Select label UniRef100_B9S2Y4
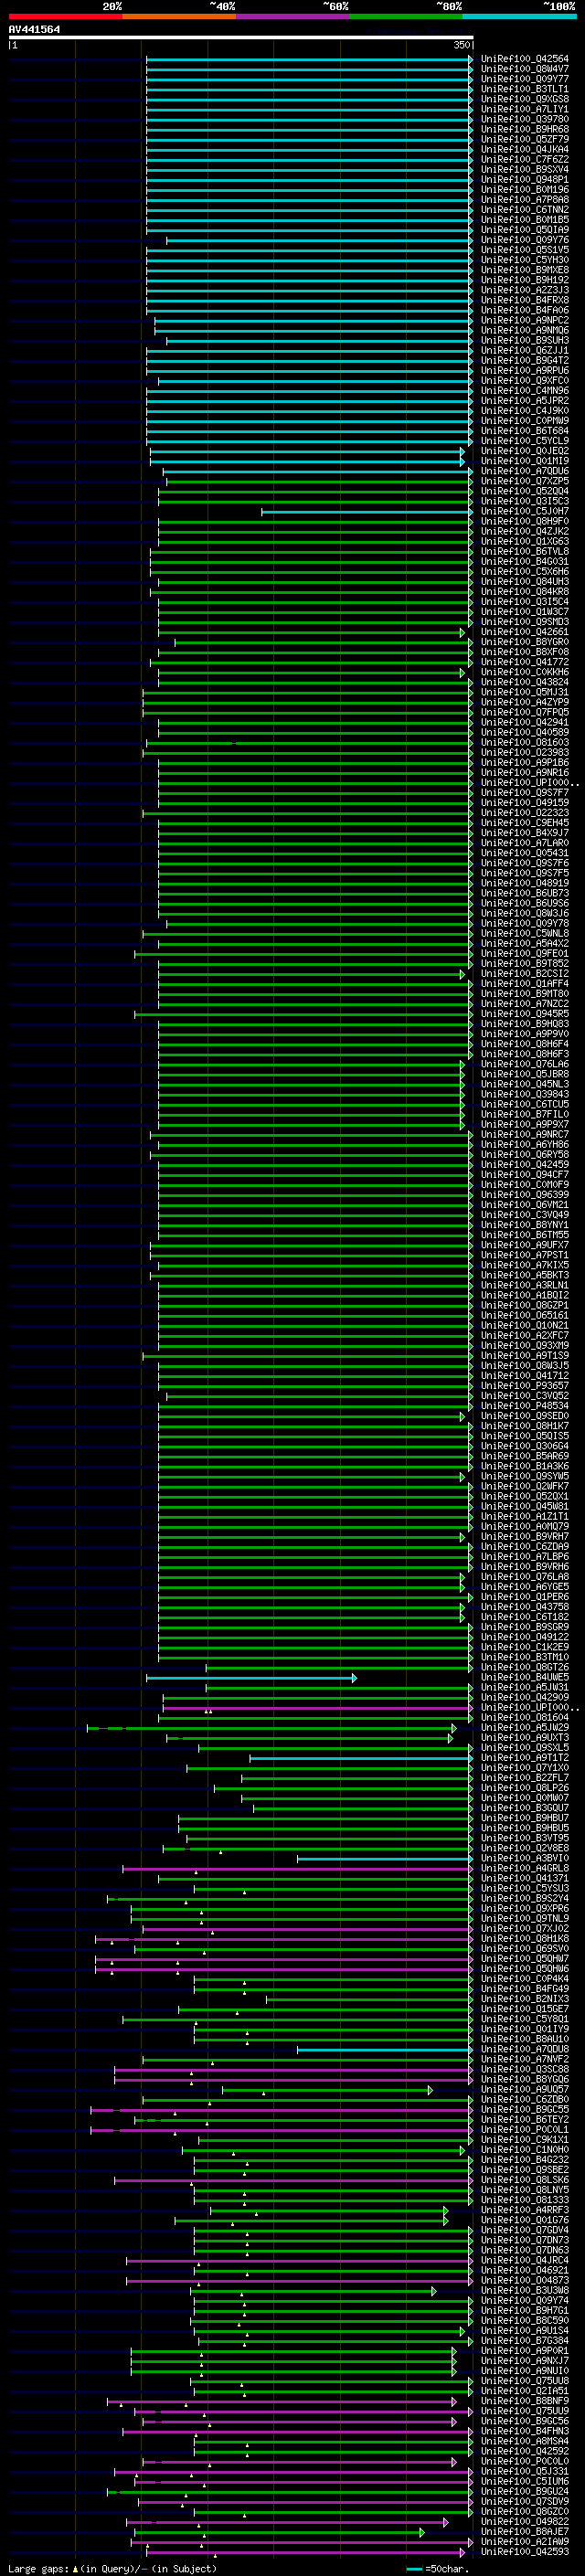The height and width of the screenshot is (2576, 585). pos(525,1899)
